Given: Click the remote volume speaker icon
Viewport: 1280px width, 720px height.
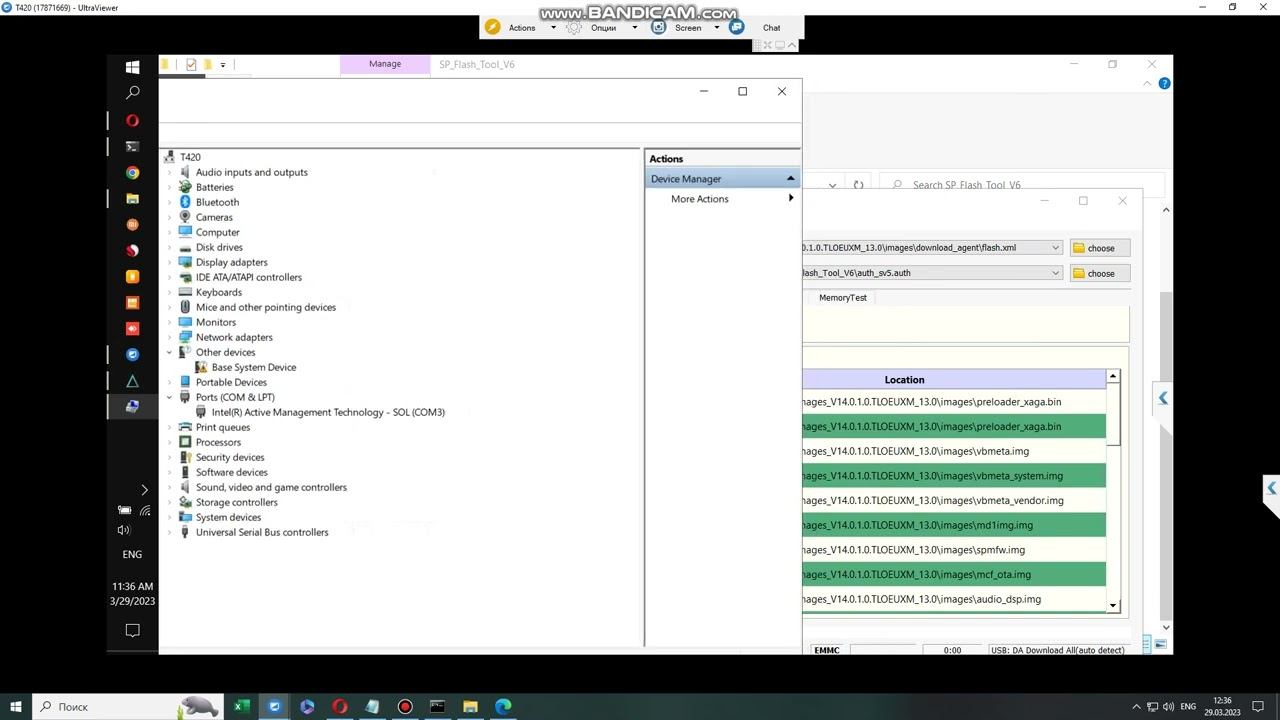Looking at the screenshot, I should (x=124, y=530).
